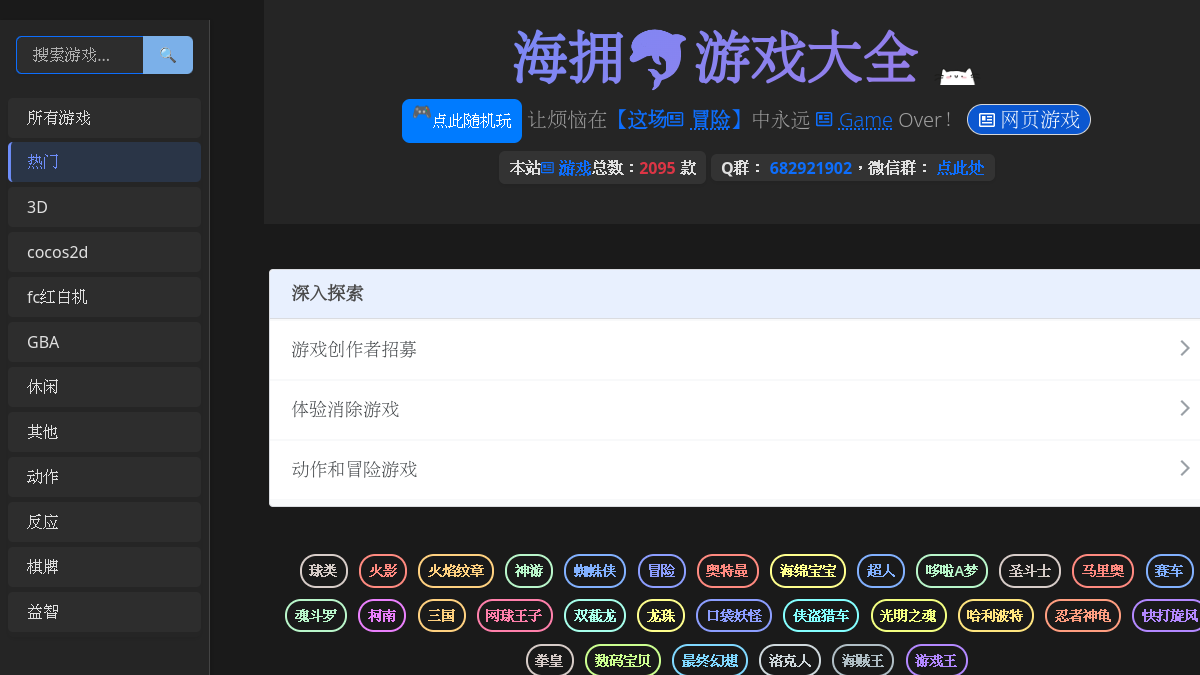Click the QQ group number 682921902

coord(811,168)
